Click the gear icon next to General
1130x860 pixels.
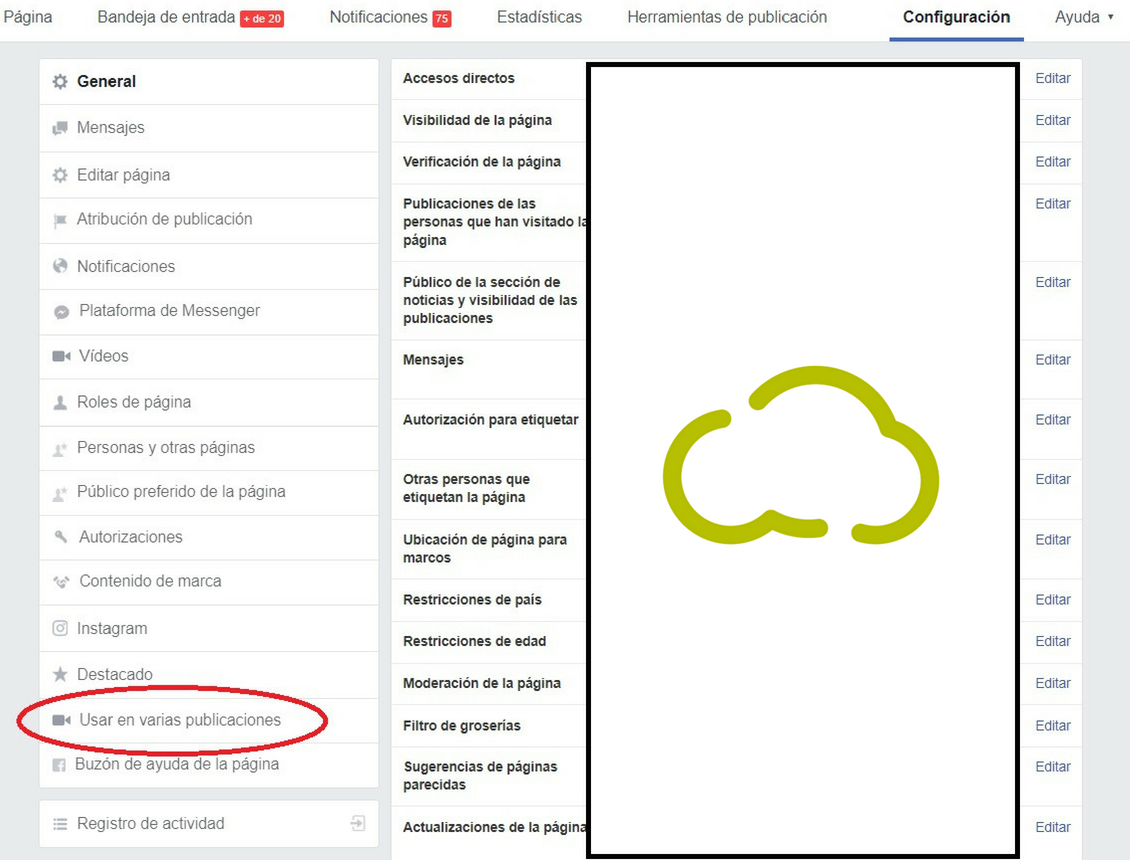coord(60,82)
